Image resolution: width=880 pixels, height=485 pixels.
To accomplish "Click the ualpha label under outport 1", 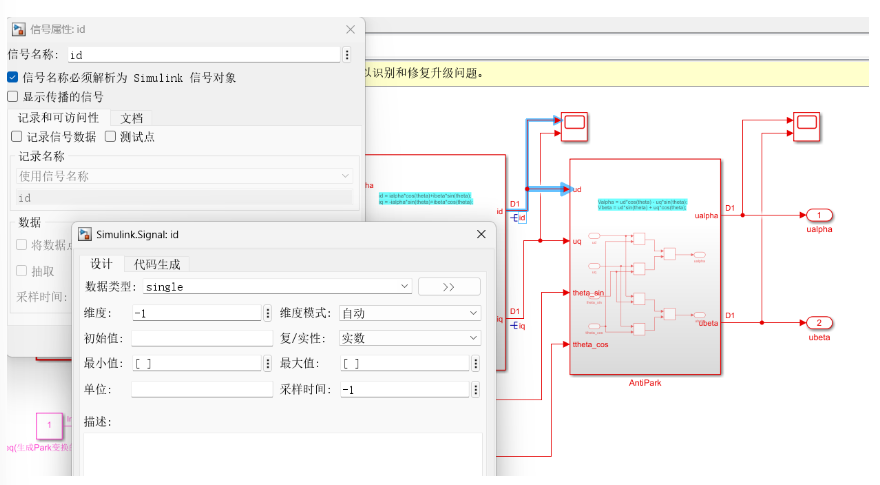I will coord(819,229).
